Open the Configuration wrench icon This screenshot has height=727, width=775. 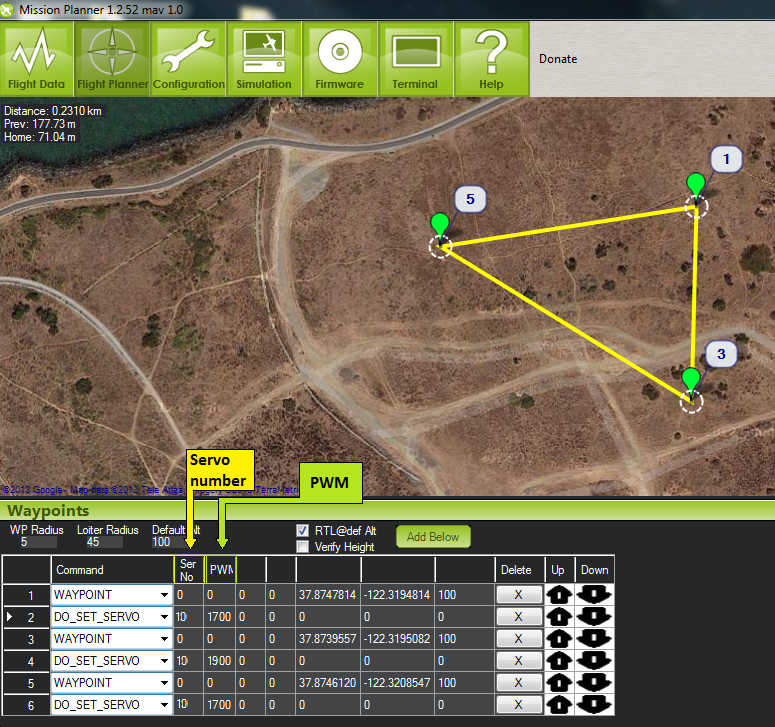click(189, 59)
